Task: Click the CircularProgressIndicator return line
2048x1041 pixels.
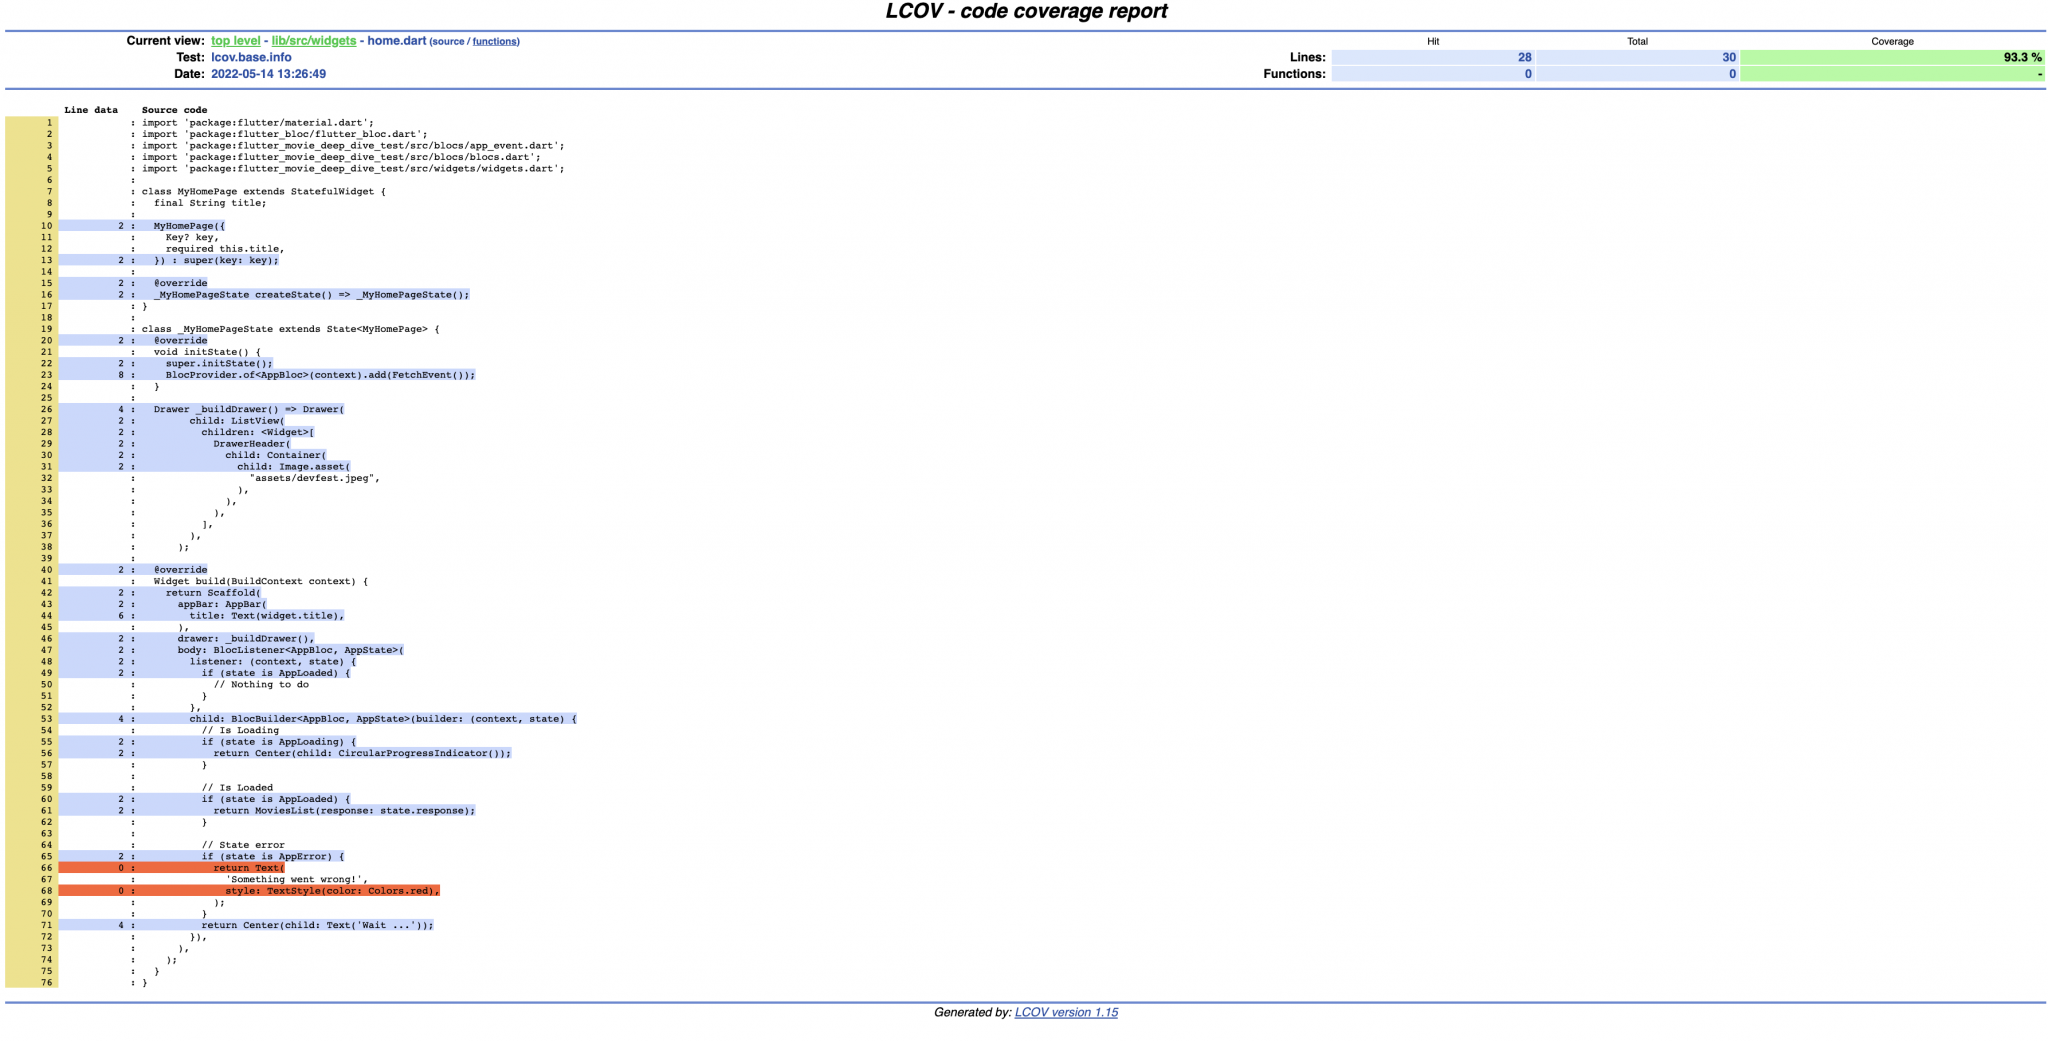Action: 361,753
